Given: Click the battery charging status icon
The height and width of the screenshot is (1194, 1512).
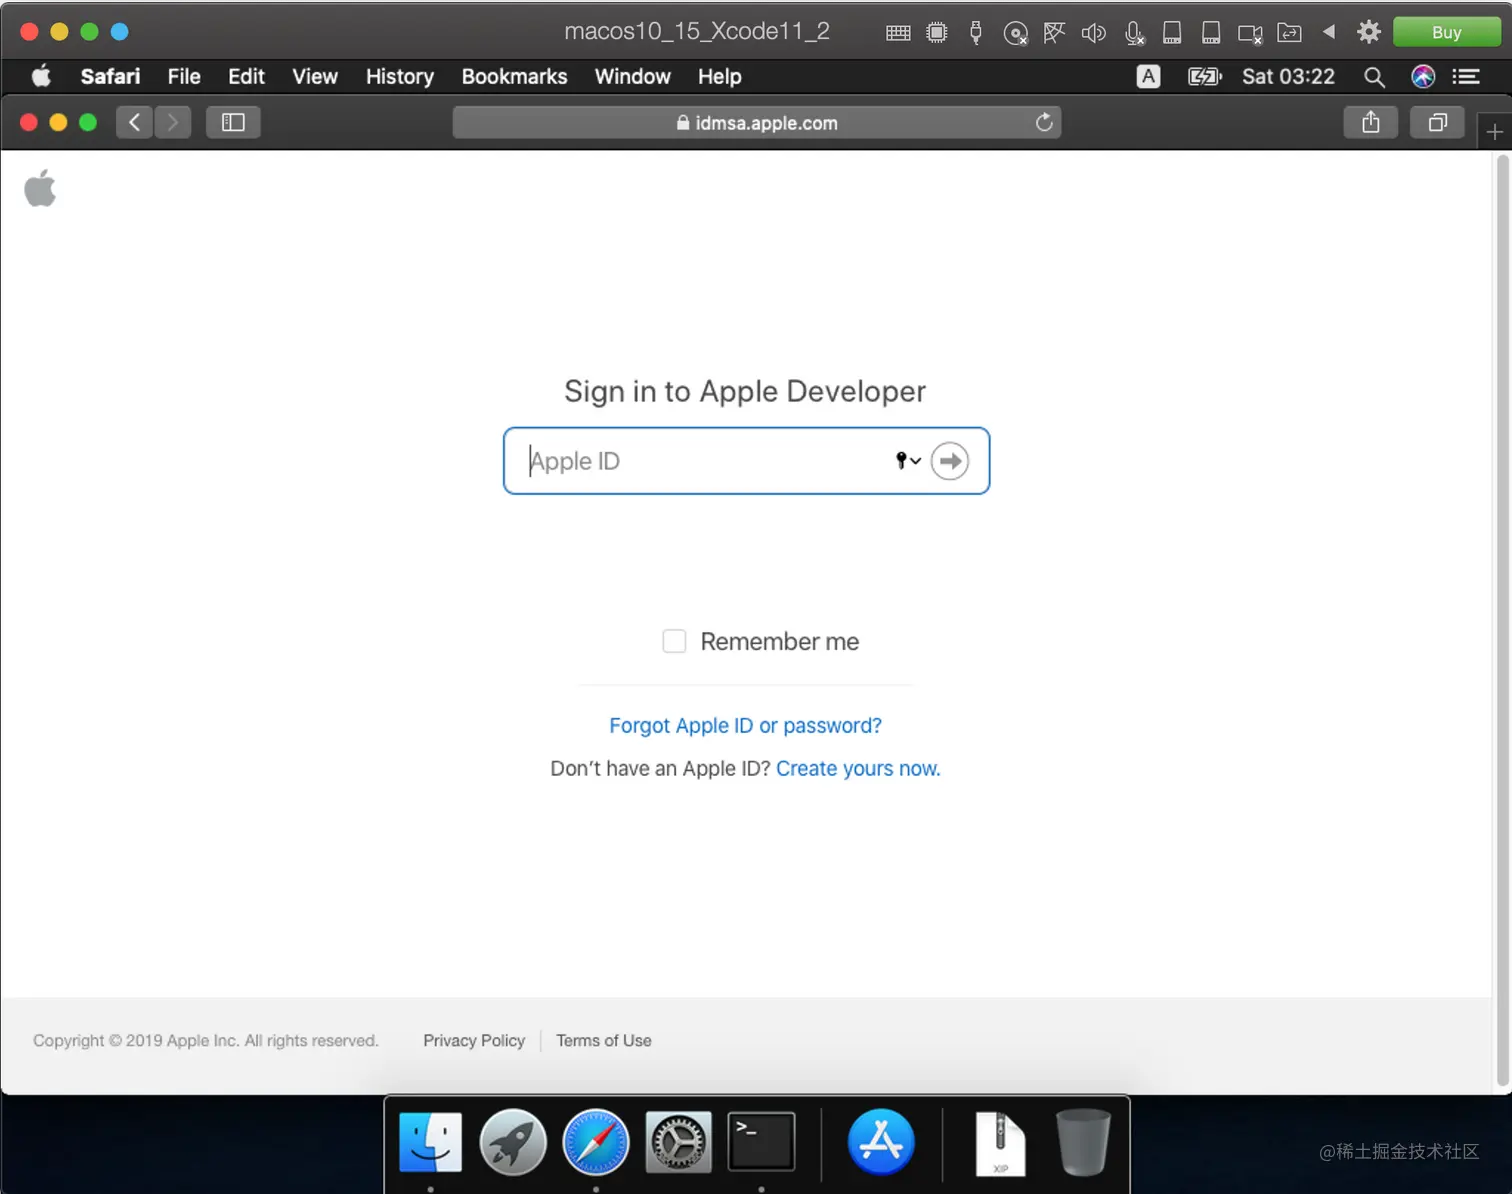Looking at the screenshot, I should [x=1205, y=76].
